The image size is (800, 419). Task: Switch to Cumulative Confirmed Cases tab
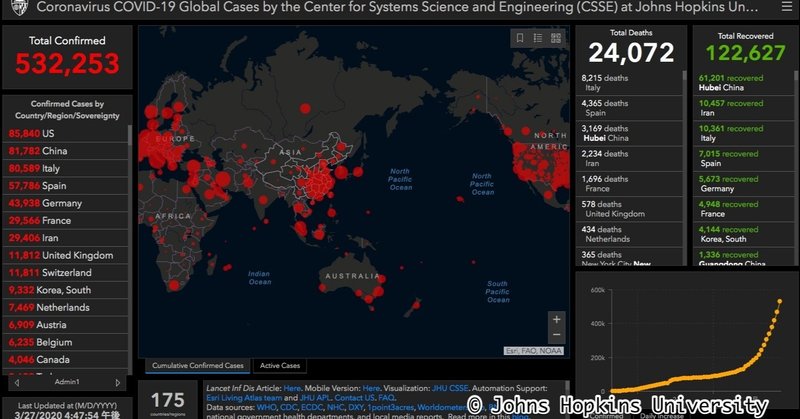coord(197,365)
